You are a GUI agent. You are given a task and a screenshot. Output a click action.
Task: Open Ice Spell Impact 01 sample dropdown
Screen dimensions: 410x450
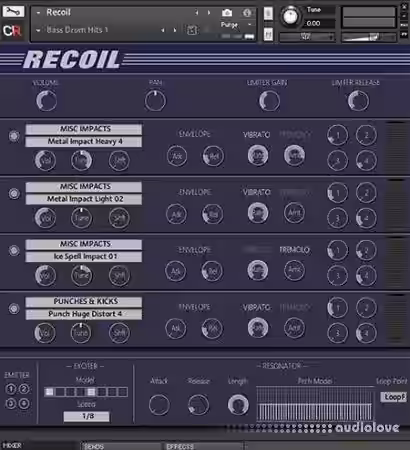coord(84,257)
